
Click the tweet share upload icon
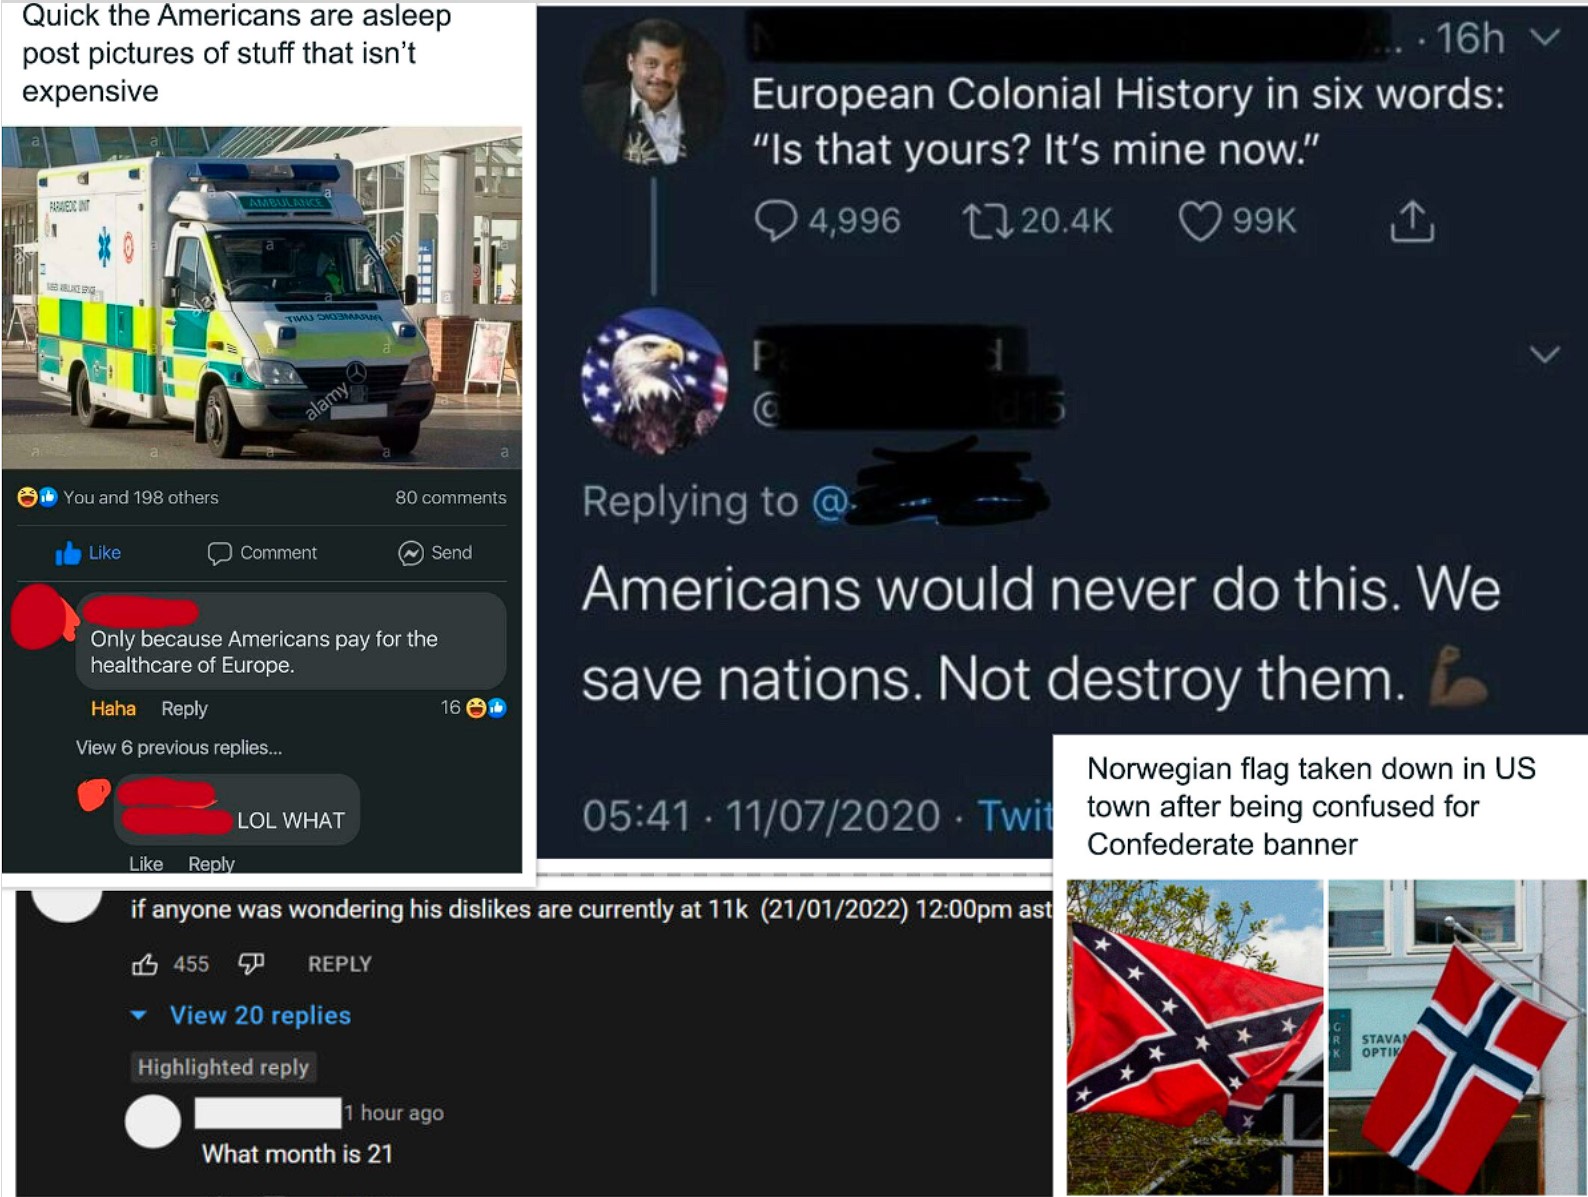click(1411, 221)
